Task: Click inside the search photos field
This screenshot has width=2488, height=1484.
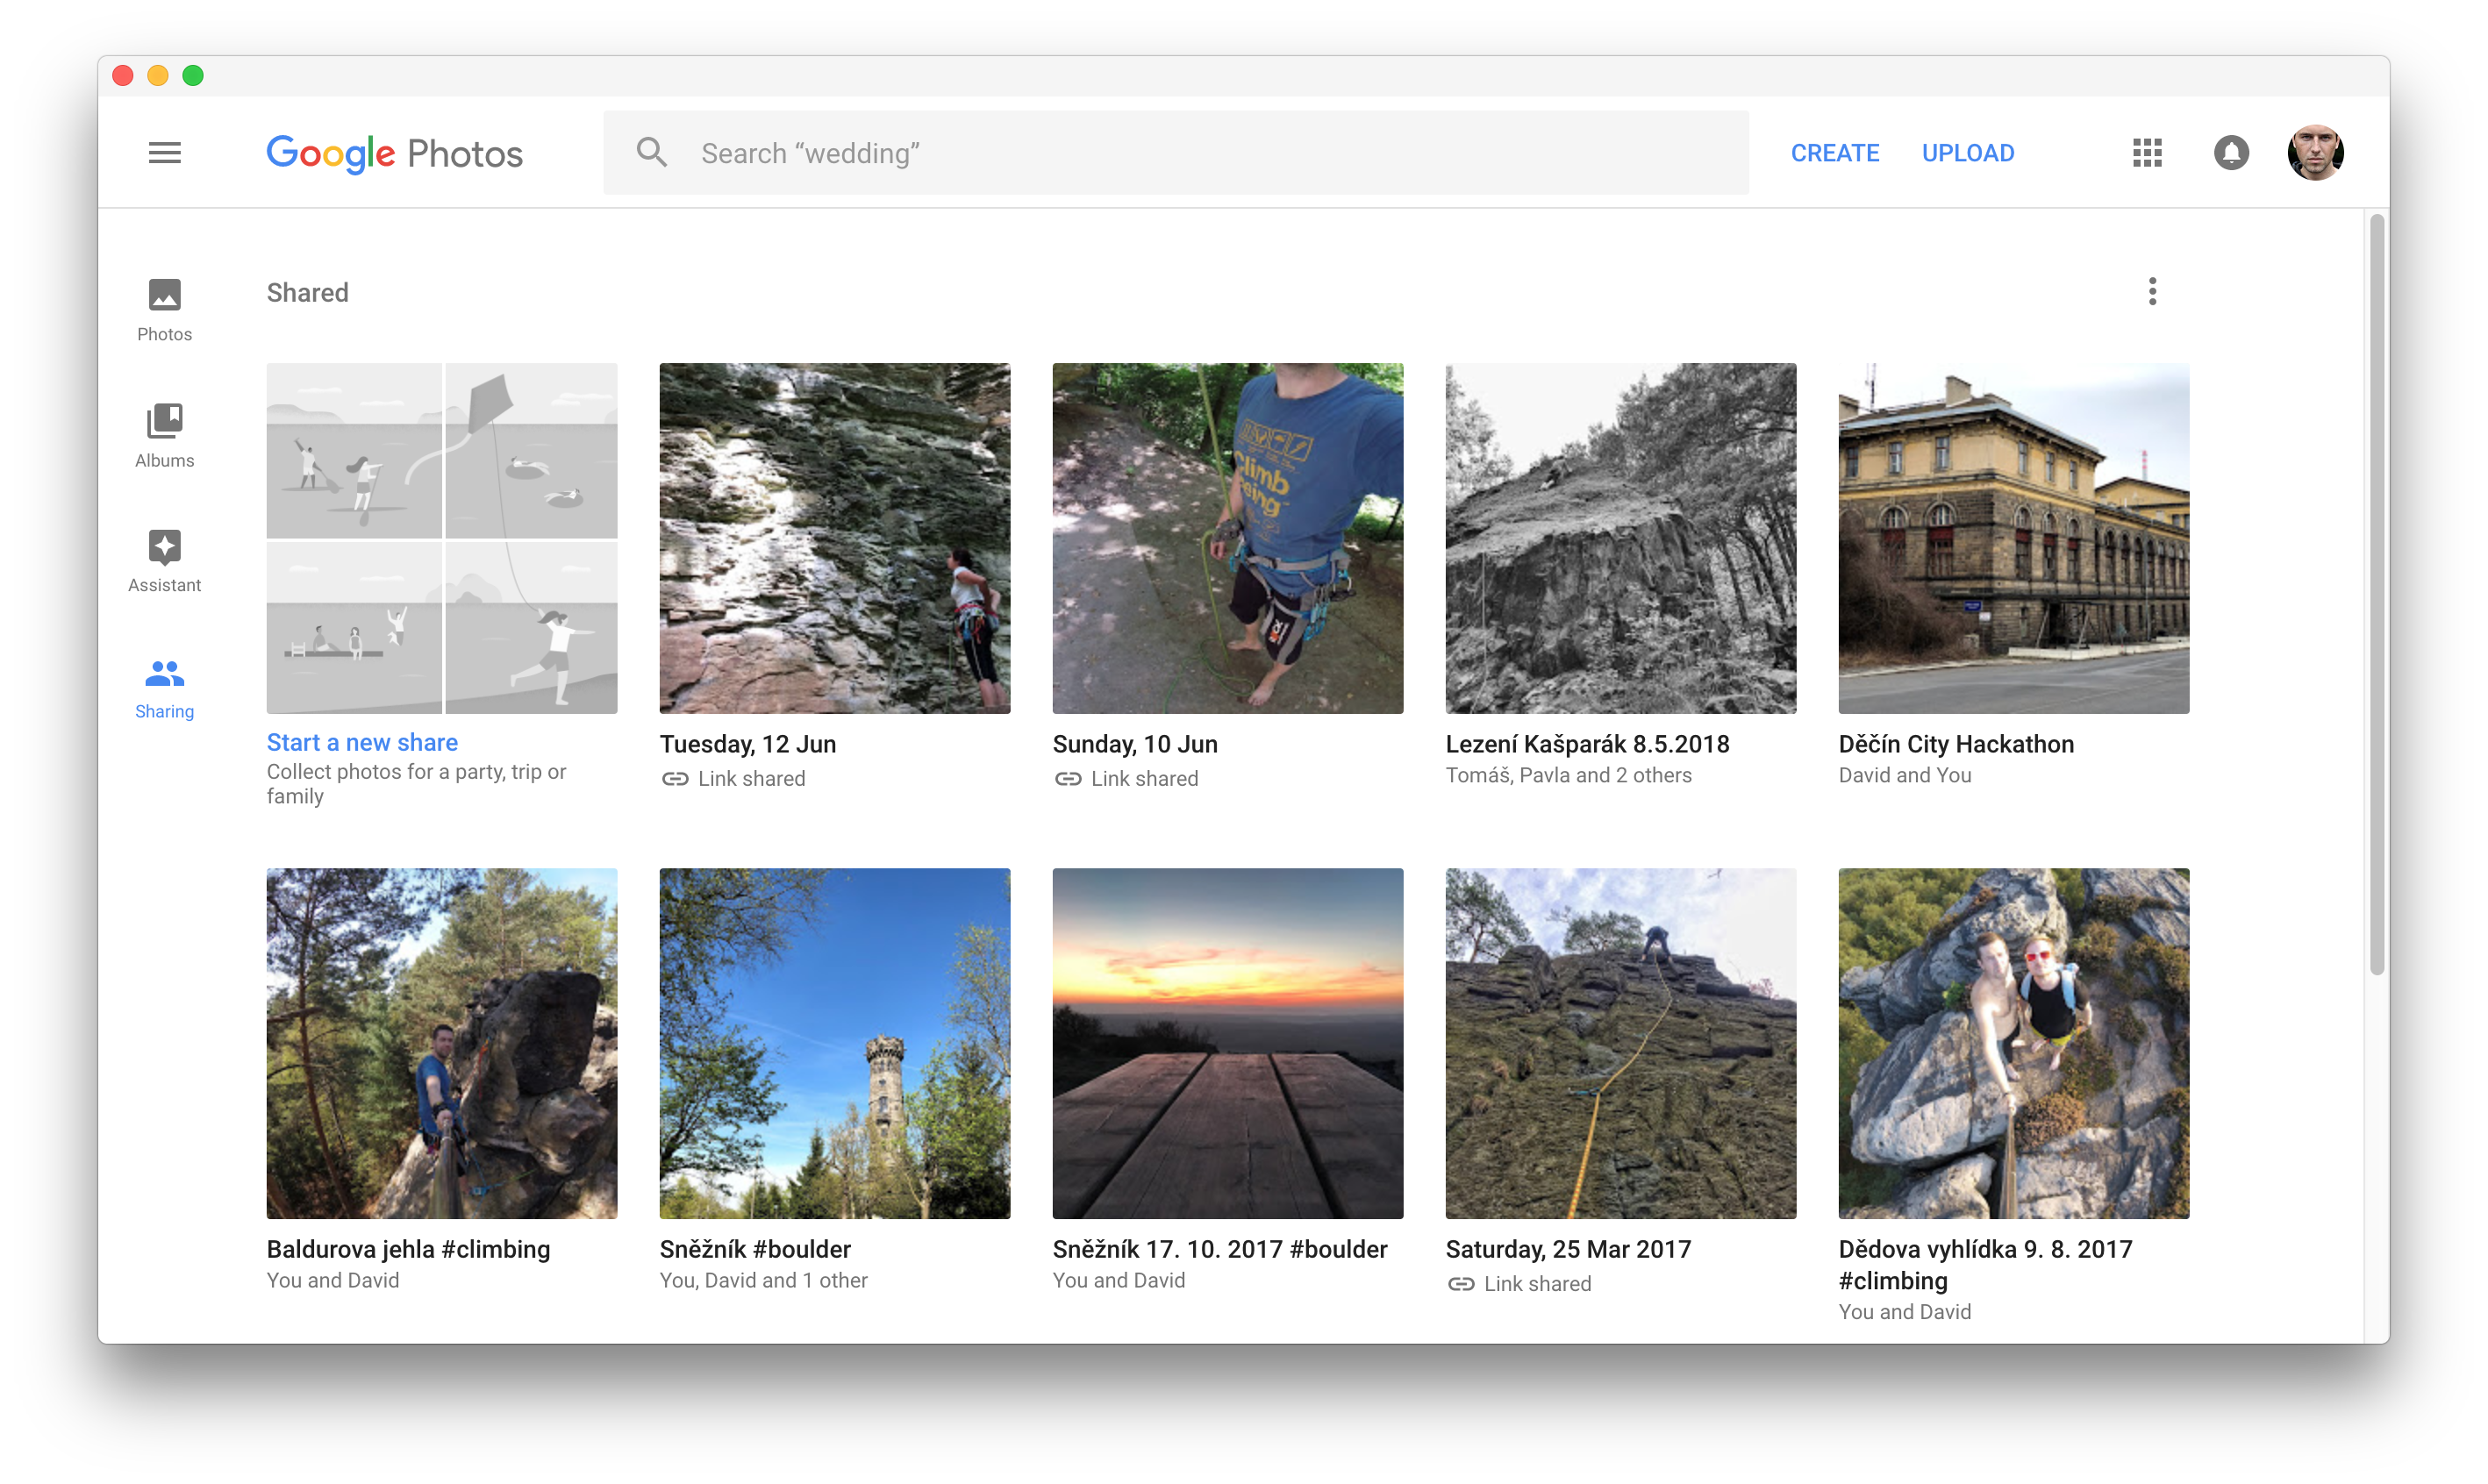Action: (x=1100, y=152)
